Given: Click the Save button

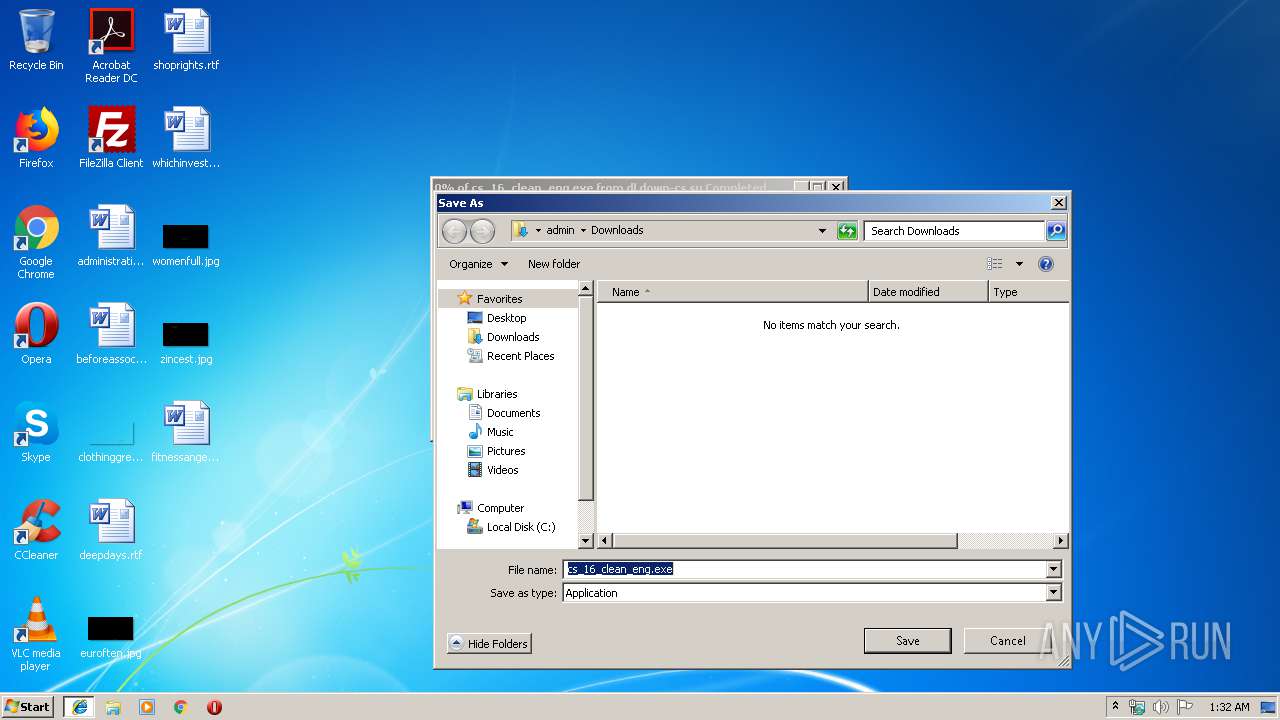Looking at the screenshot, I should coord(907,641).
